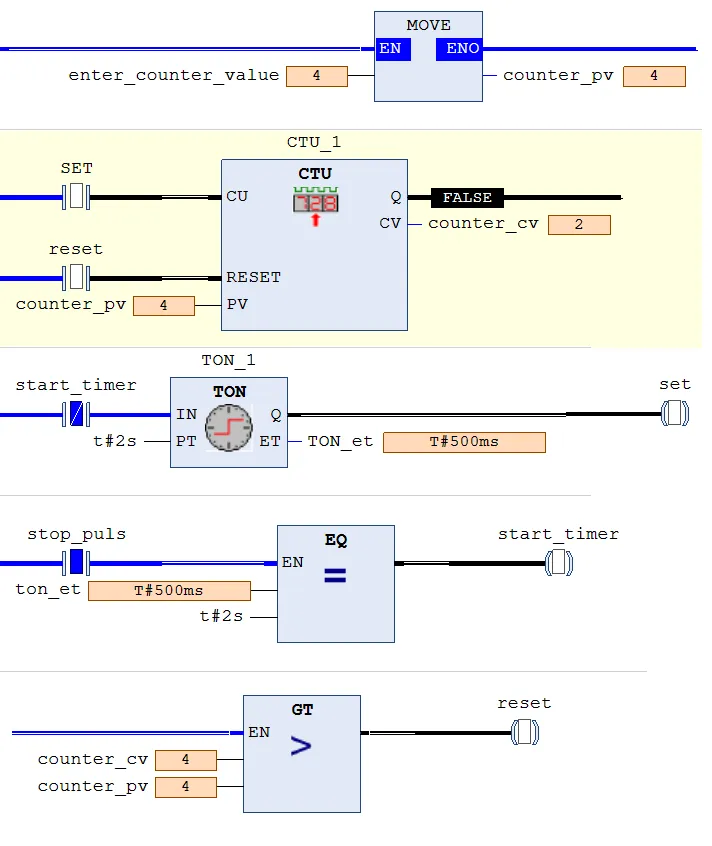Click the MOVE block title
The width and height of the screenshot is (712, 846).
tap(428, 25)
